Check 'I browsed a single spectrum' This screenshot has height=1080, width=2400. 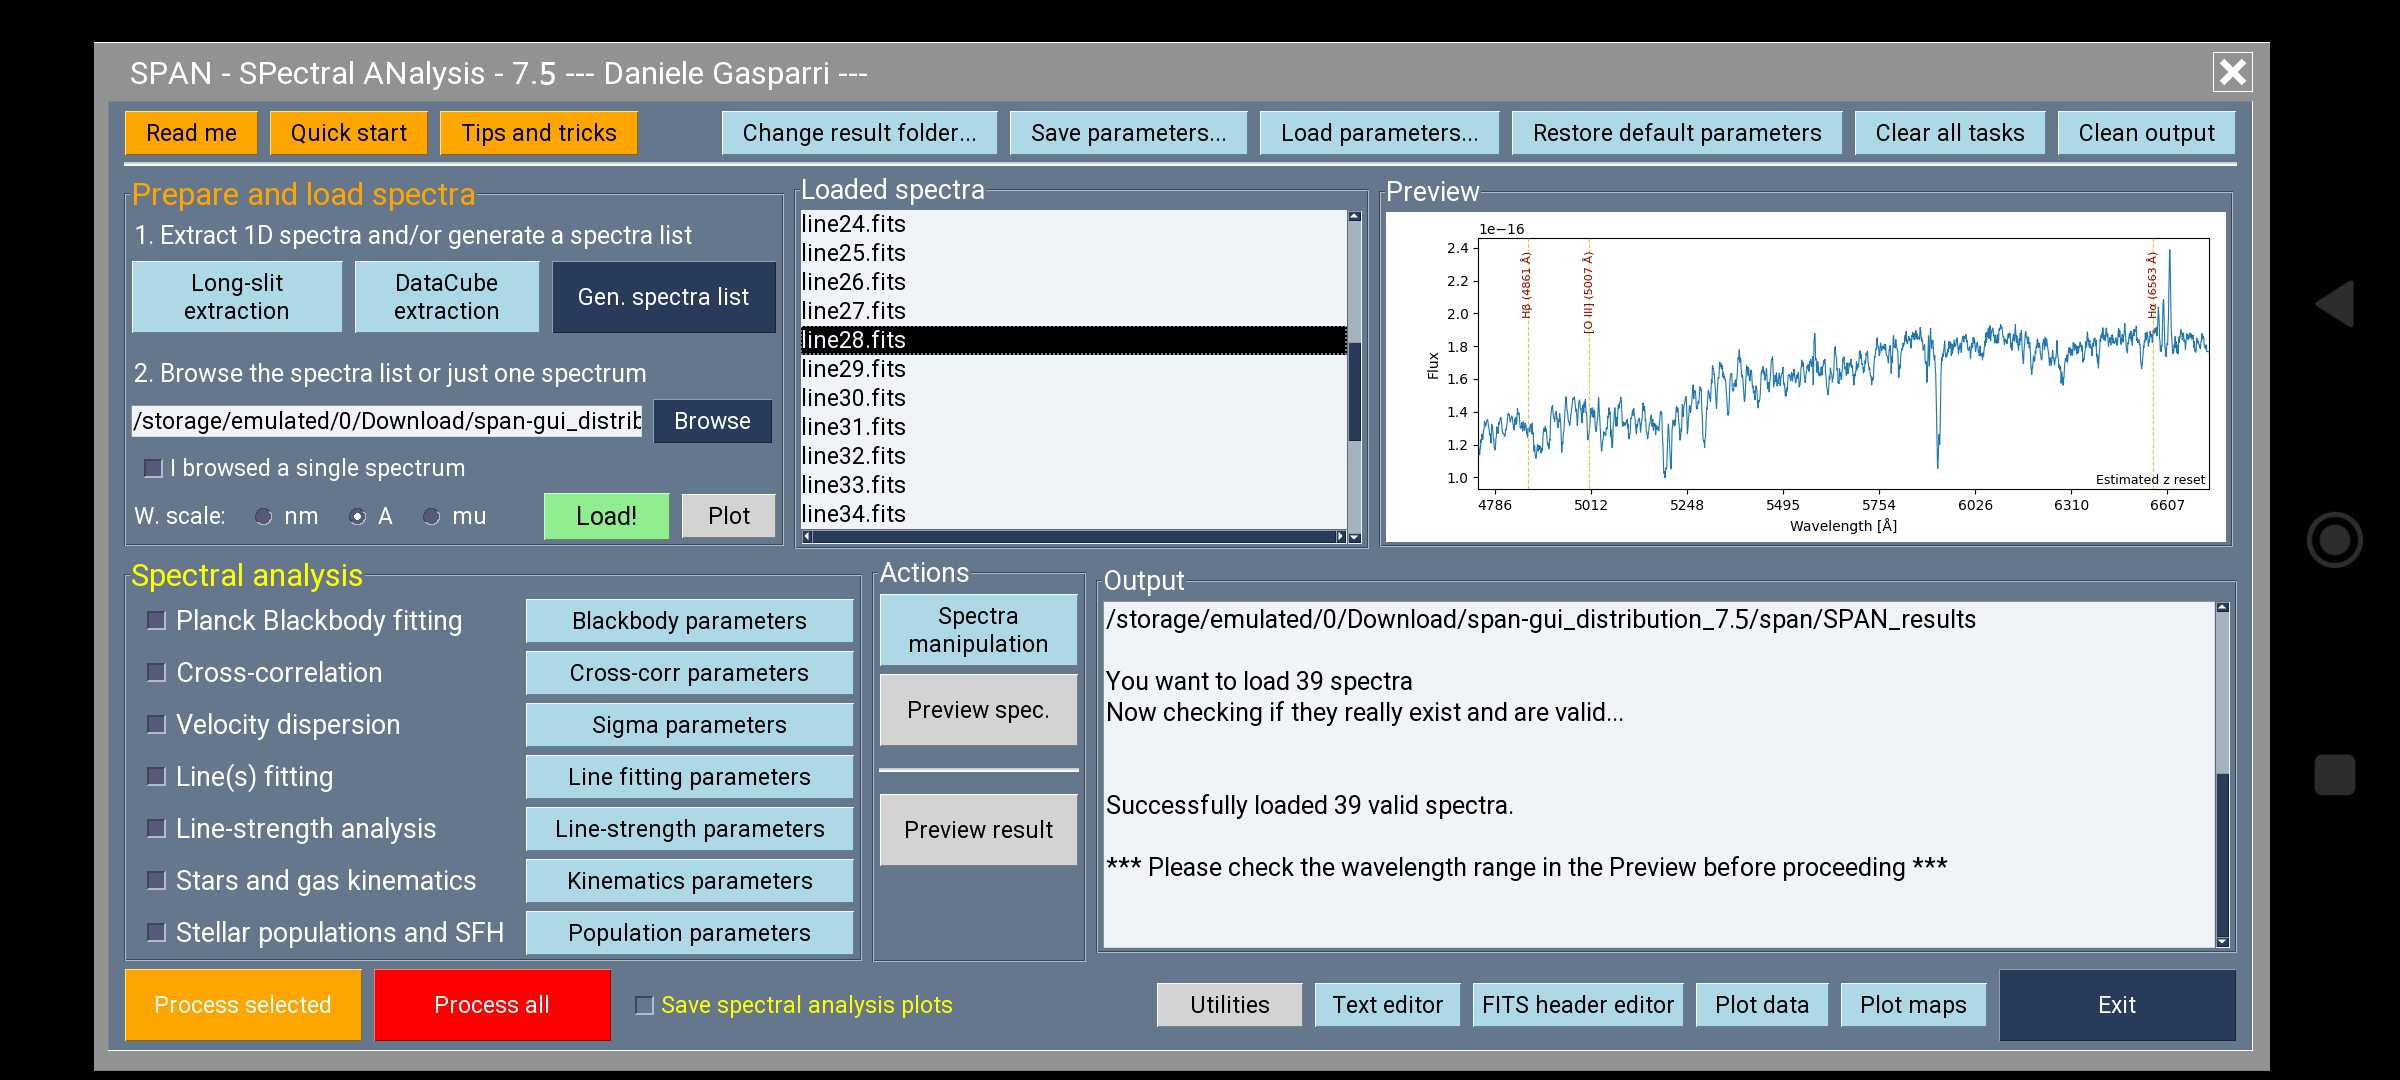pyautogui.click(x=153, y=468)
